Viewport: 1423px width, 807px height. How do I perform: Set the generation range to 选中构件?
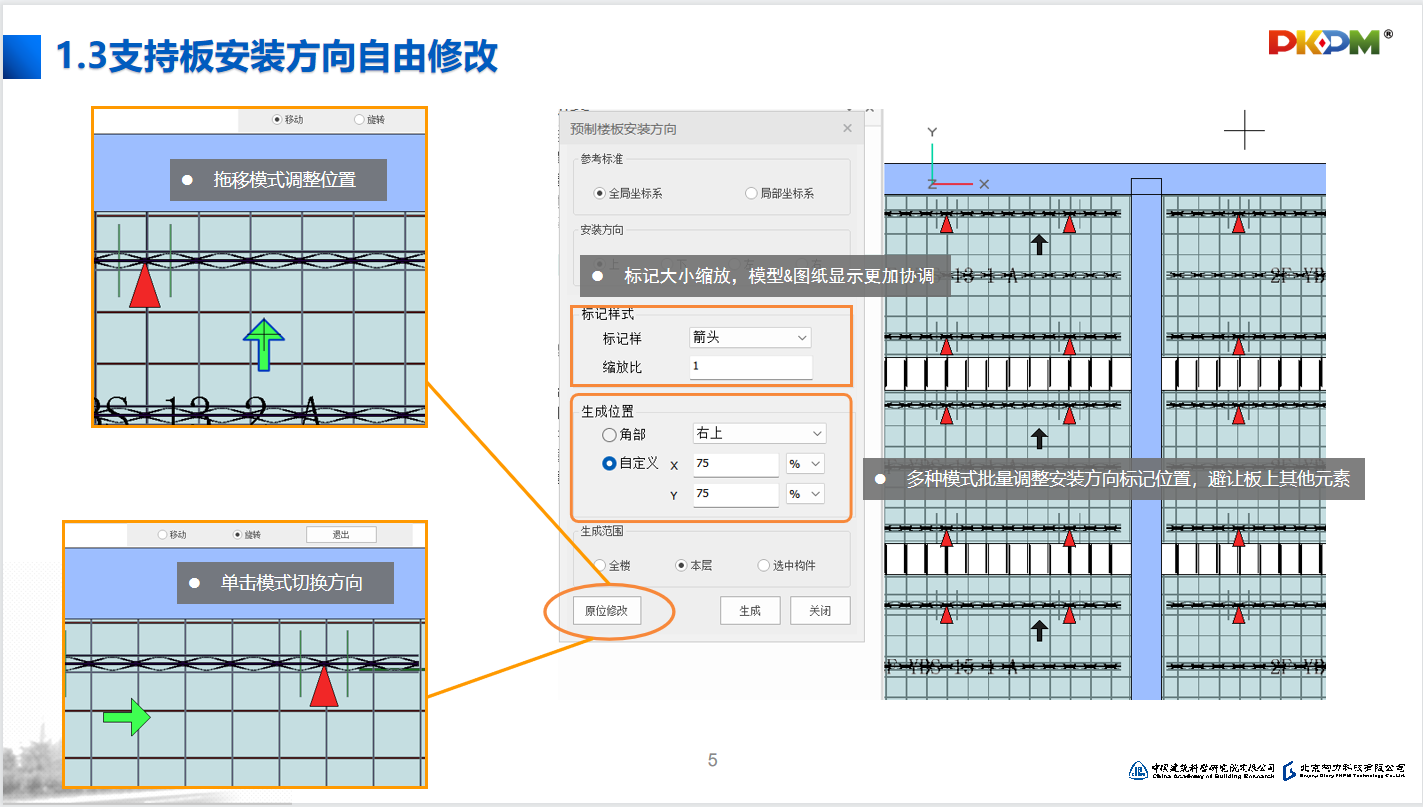tap(763, 565)
